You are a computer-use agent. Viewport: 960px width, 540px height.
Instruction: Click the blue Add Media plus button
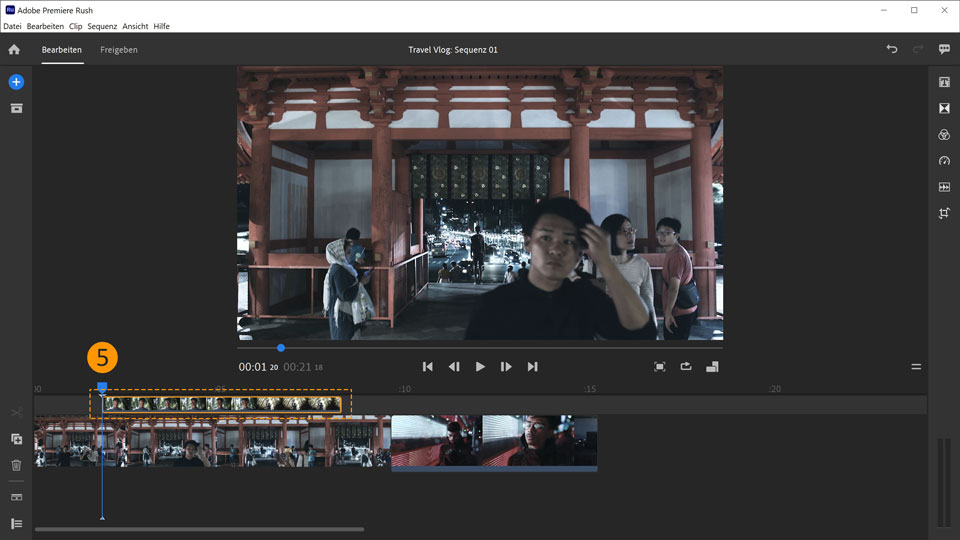tap(17, 82)
